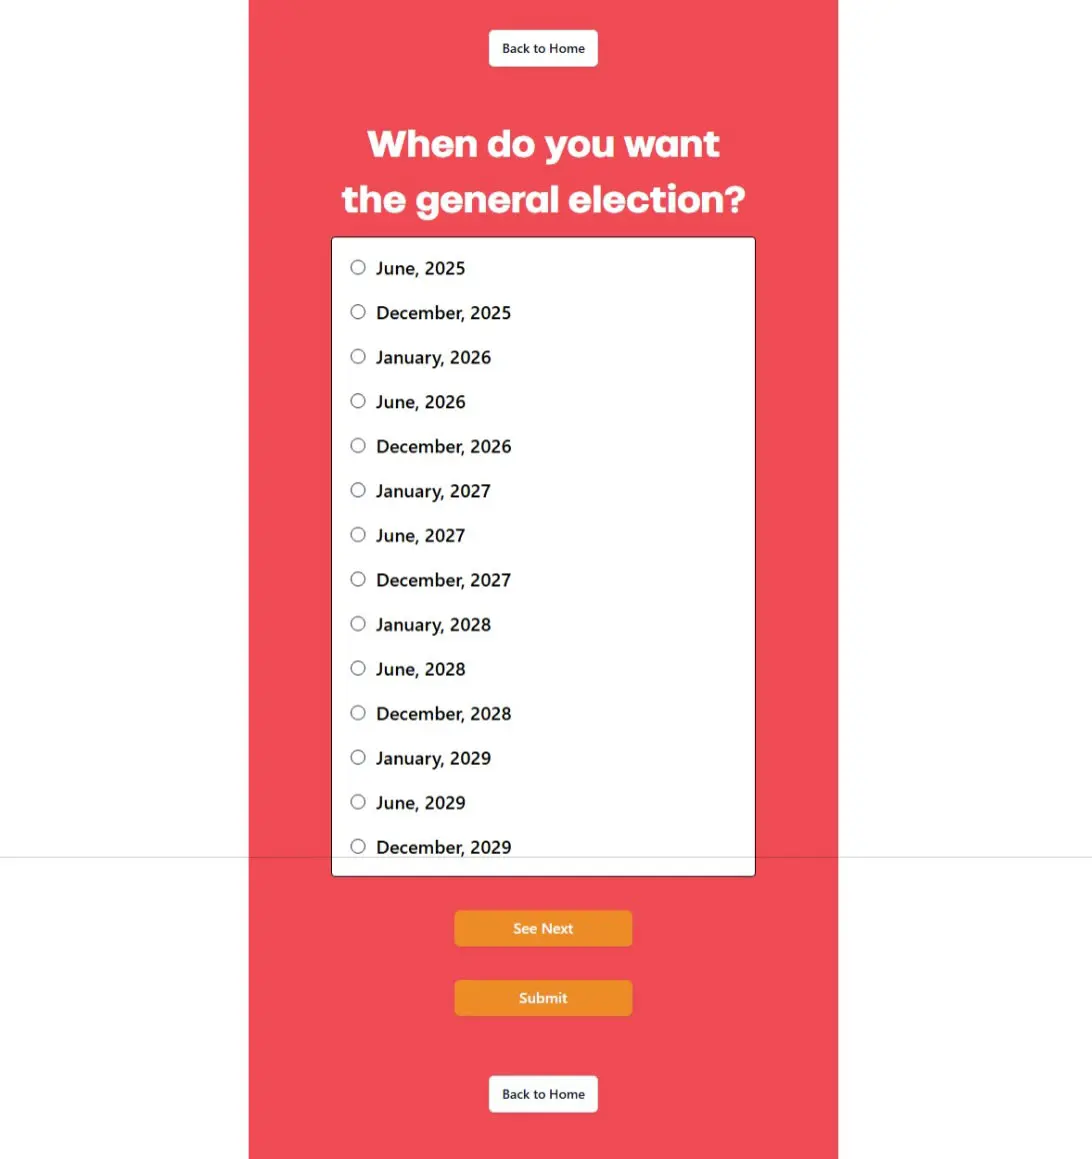This screenshot has height=1159, width=1092.
Task: Click the December, 2026 label text
Action: (x=443, y=447)
